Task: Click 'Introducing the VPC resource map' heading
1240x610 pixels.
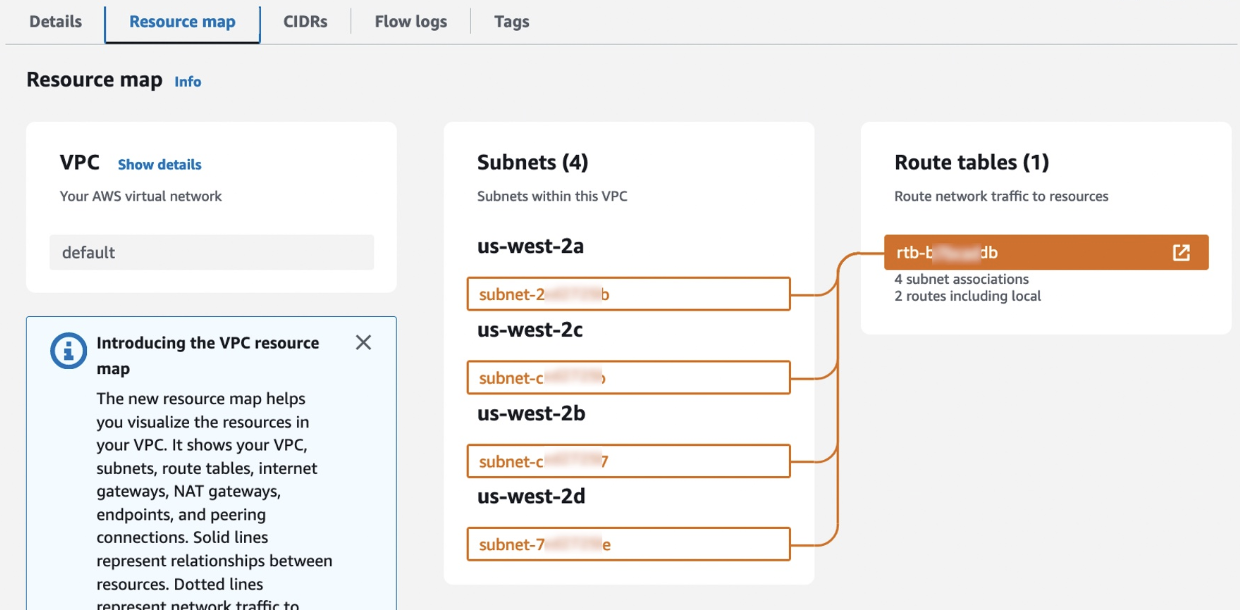Action: point(208,355)
